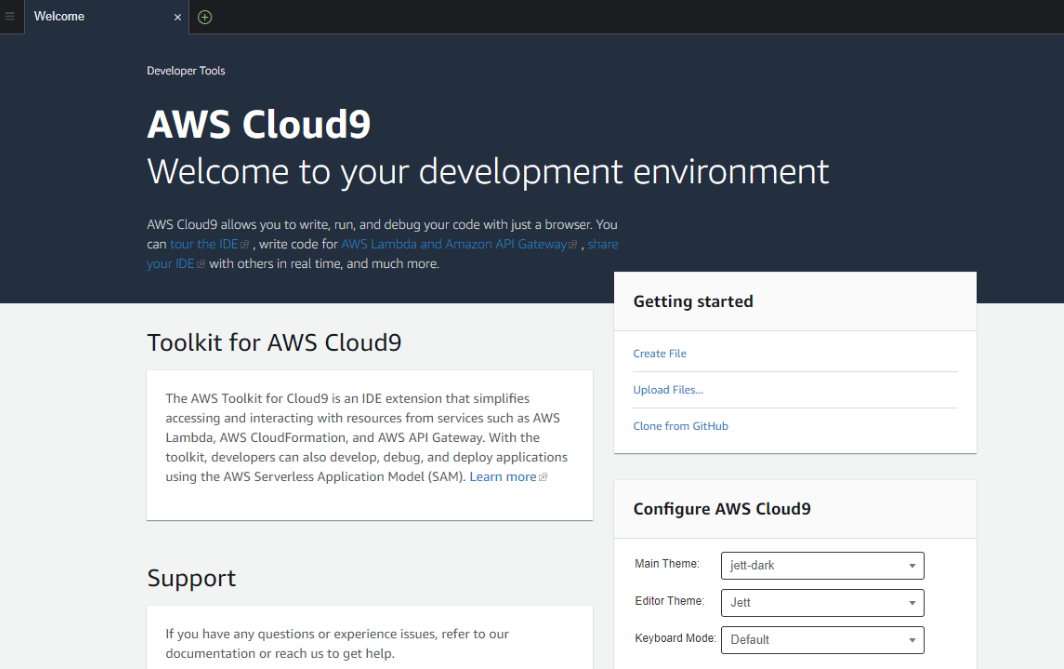1064x669 pixels.
Task: Click external link icon after 'tour the IDE'
Action: pos(245,245)
